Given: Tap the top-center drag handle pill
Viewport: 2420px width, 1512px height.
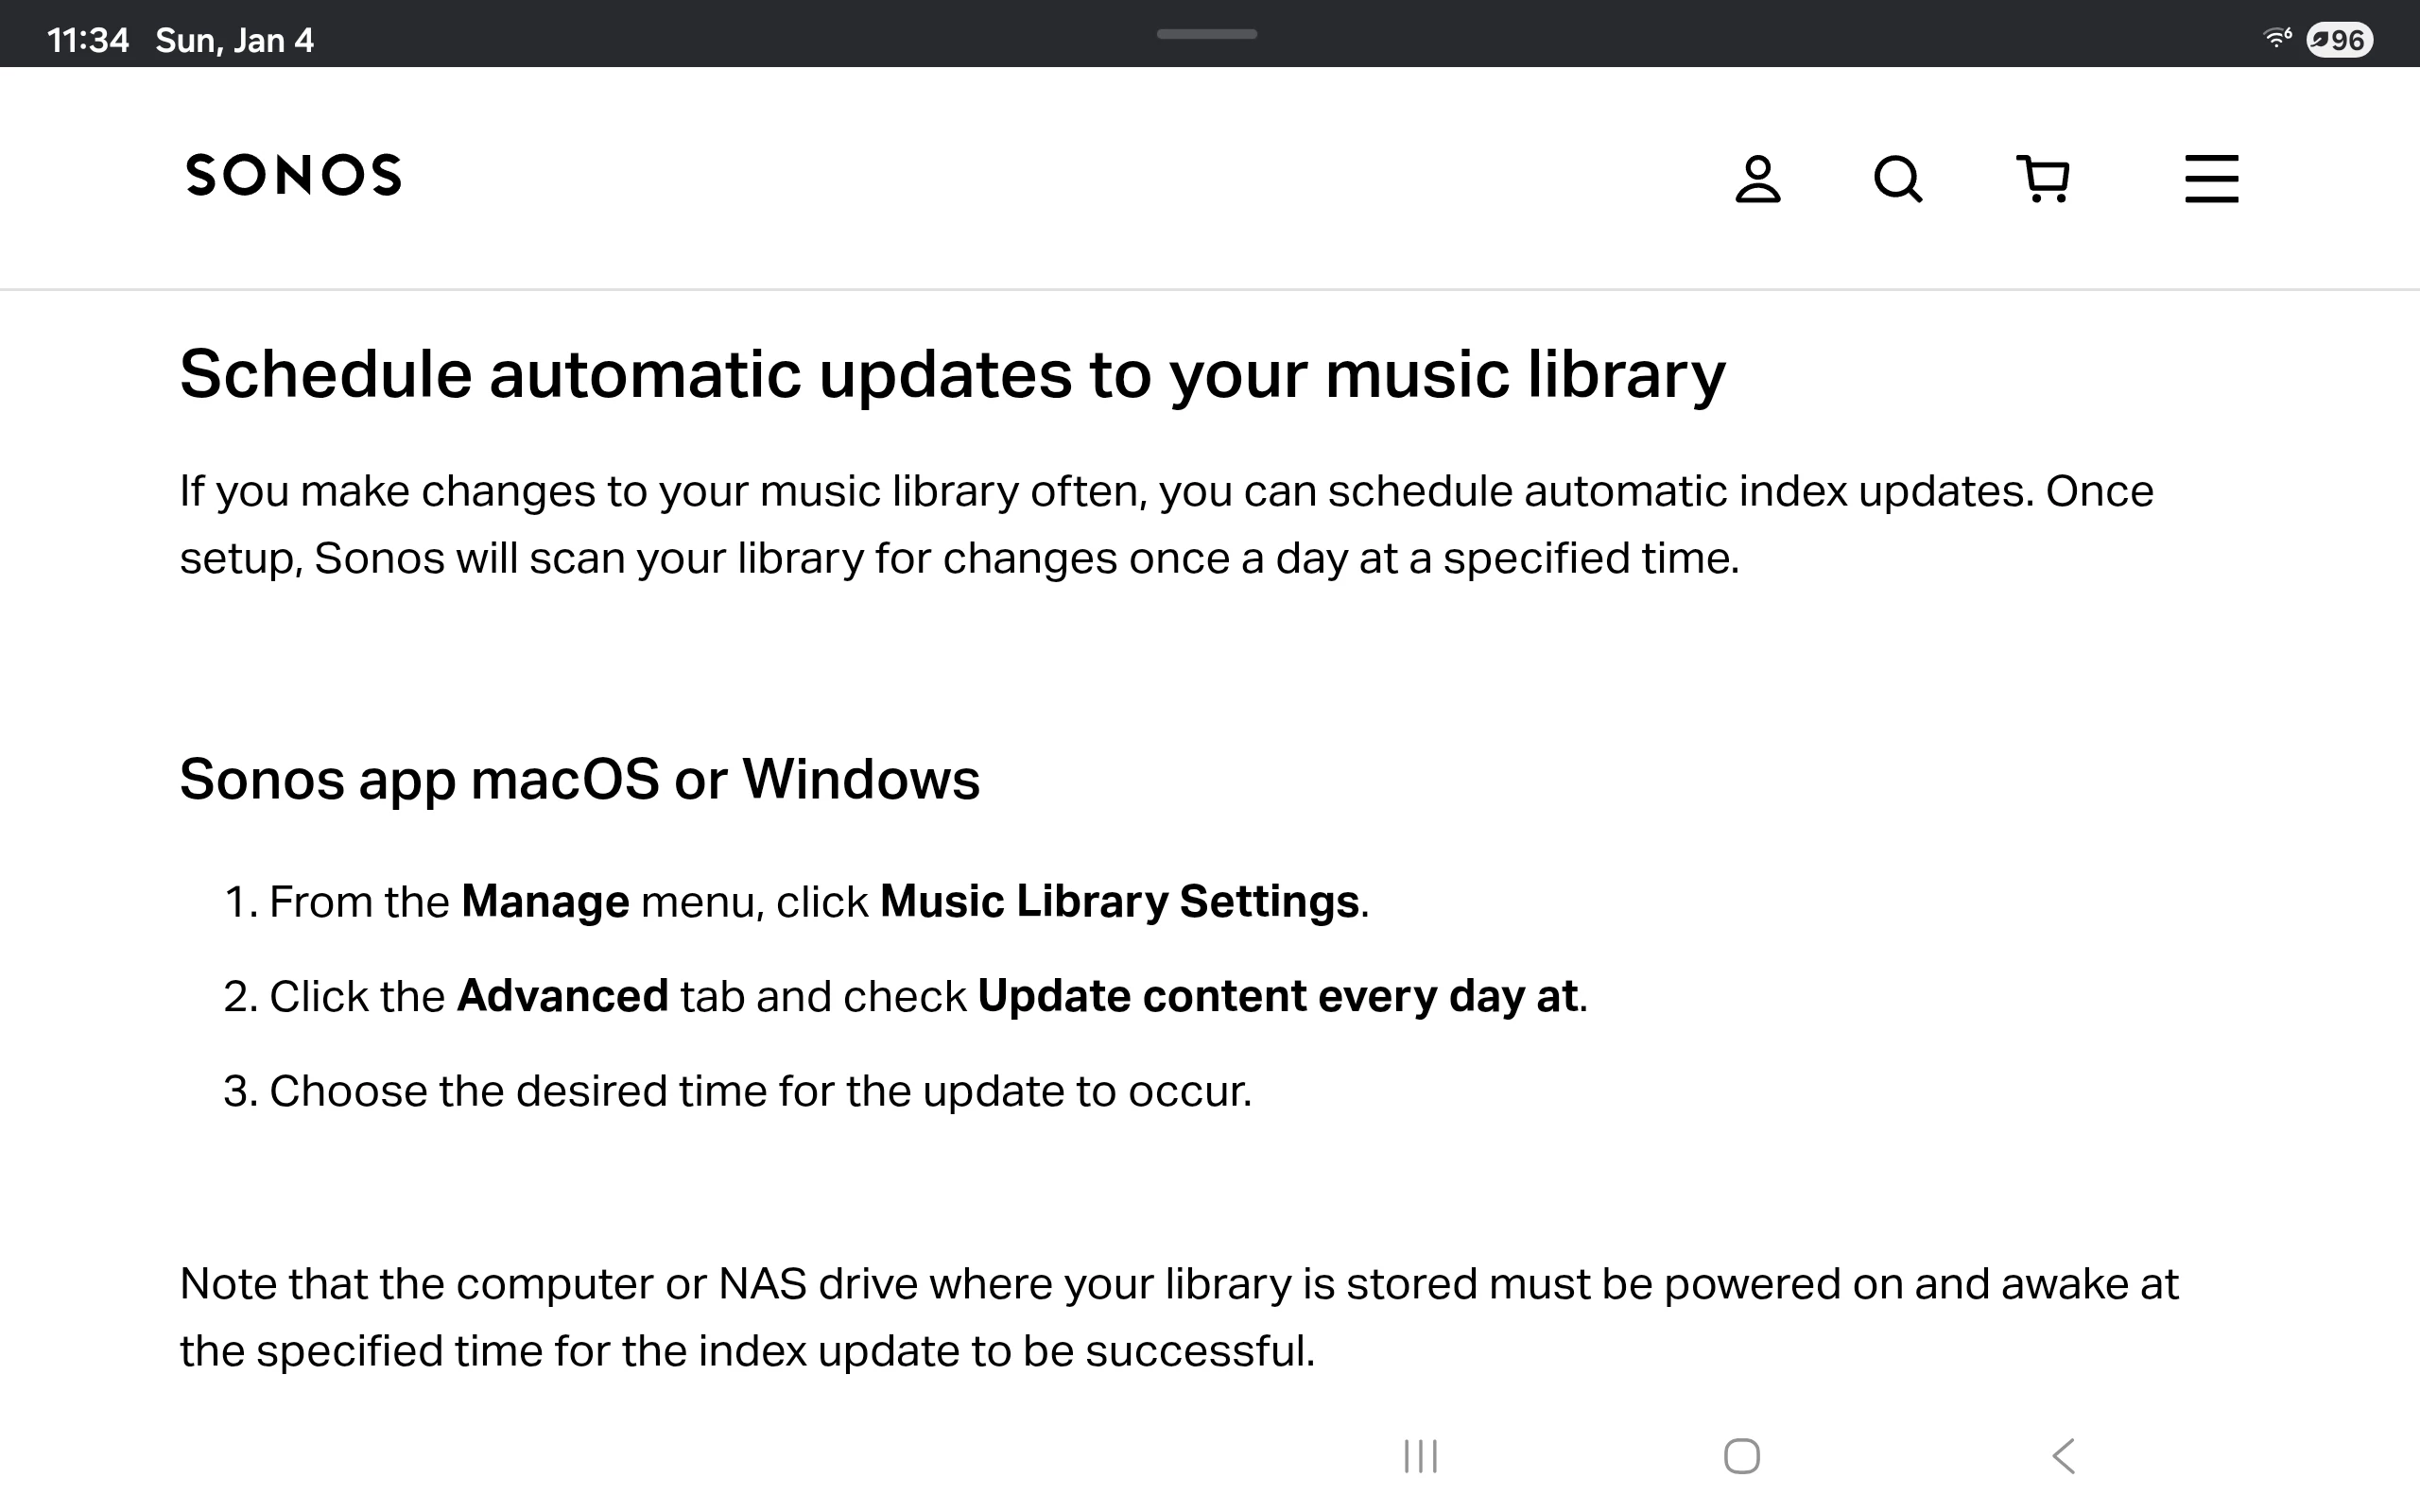Looking at the screenshot, I should coord(1206,34).
